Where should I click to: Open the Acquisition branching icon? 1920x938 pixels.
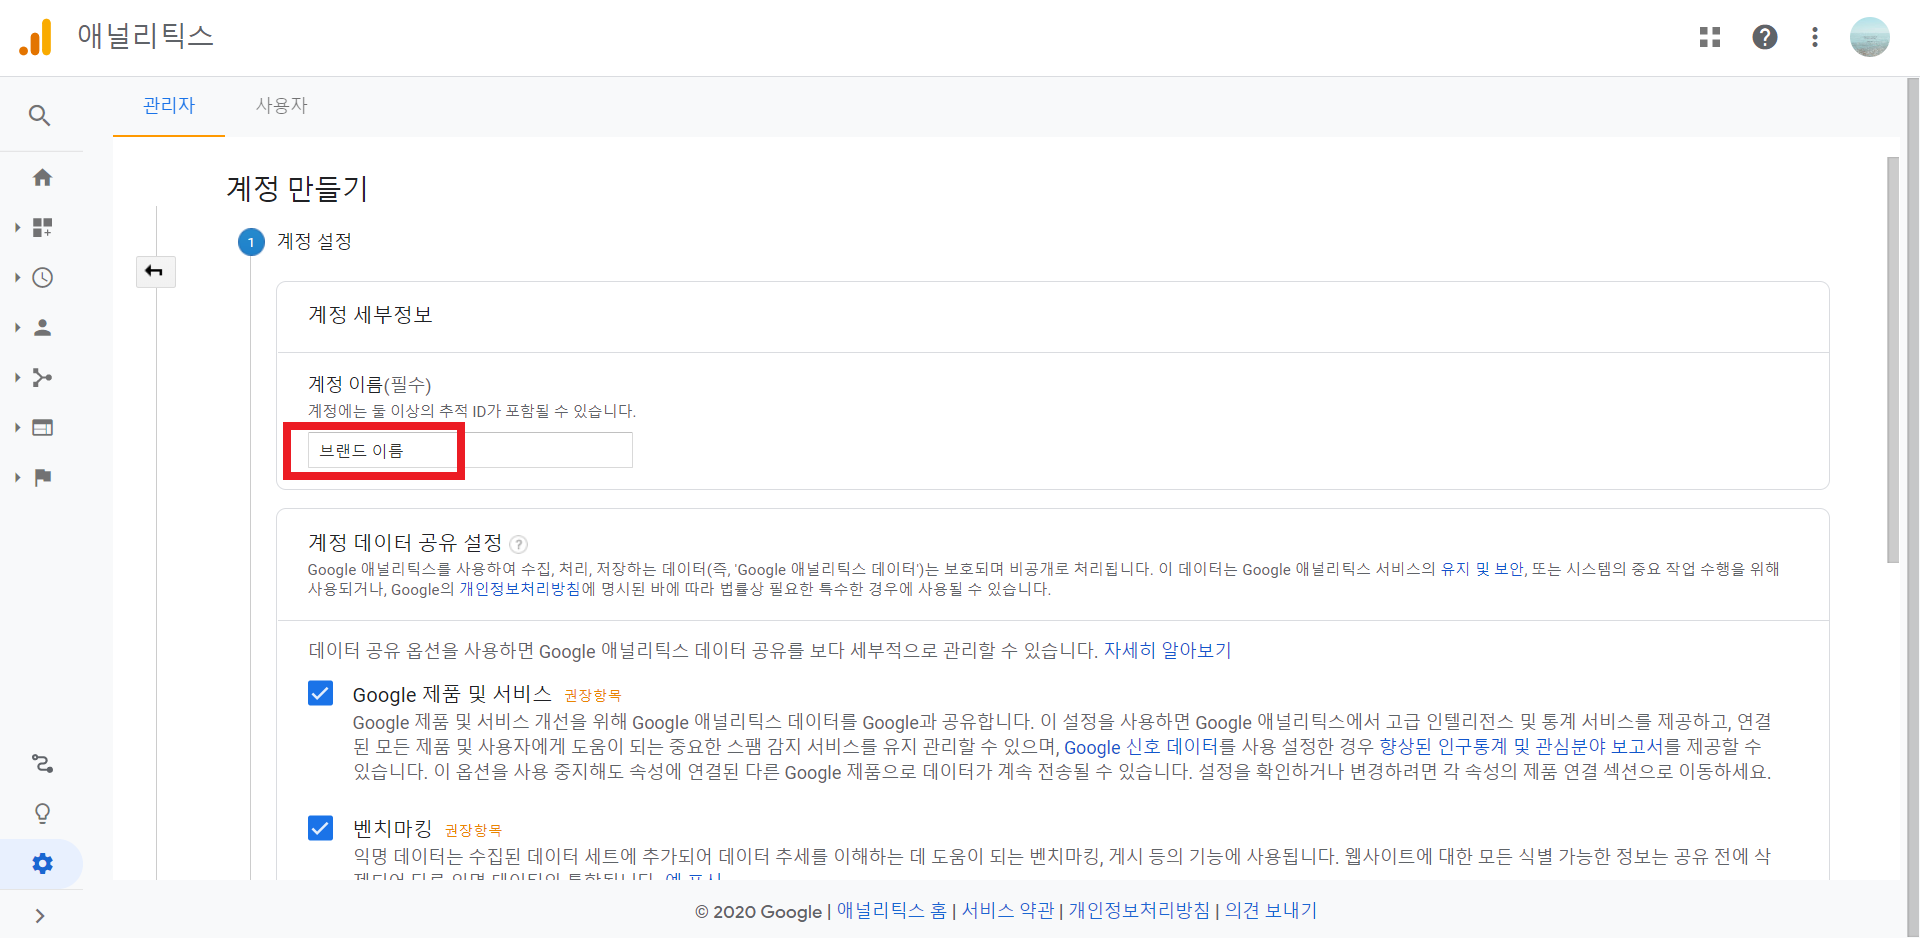tap(42, 377)
